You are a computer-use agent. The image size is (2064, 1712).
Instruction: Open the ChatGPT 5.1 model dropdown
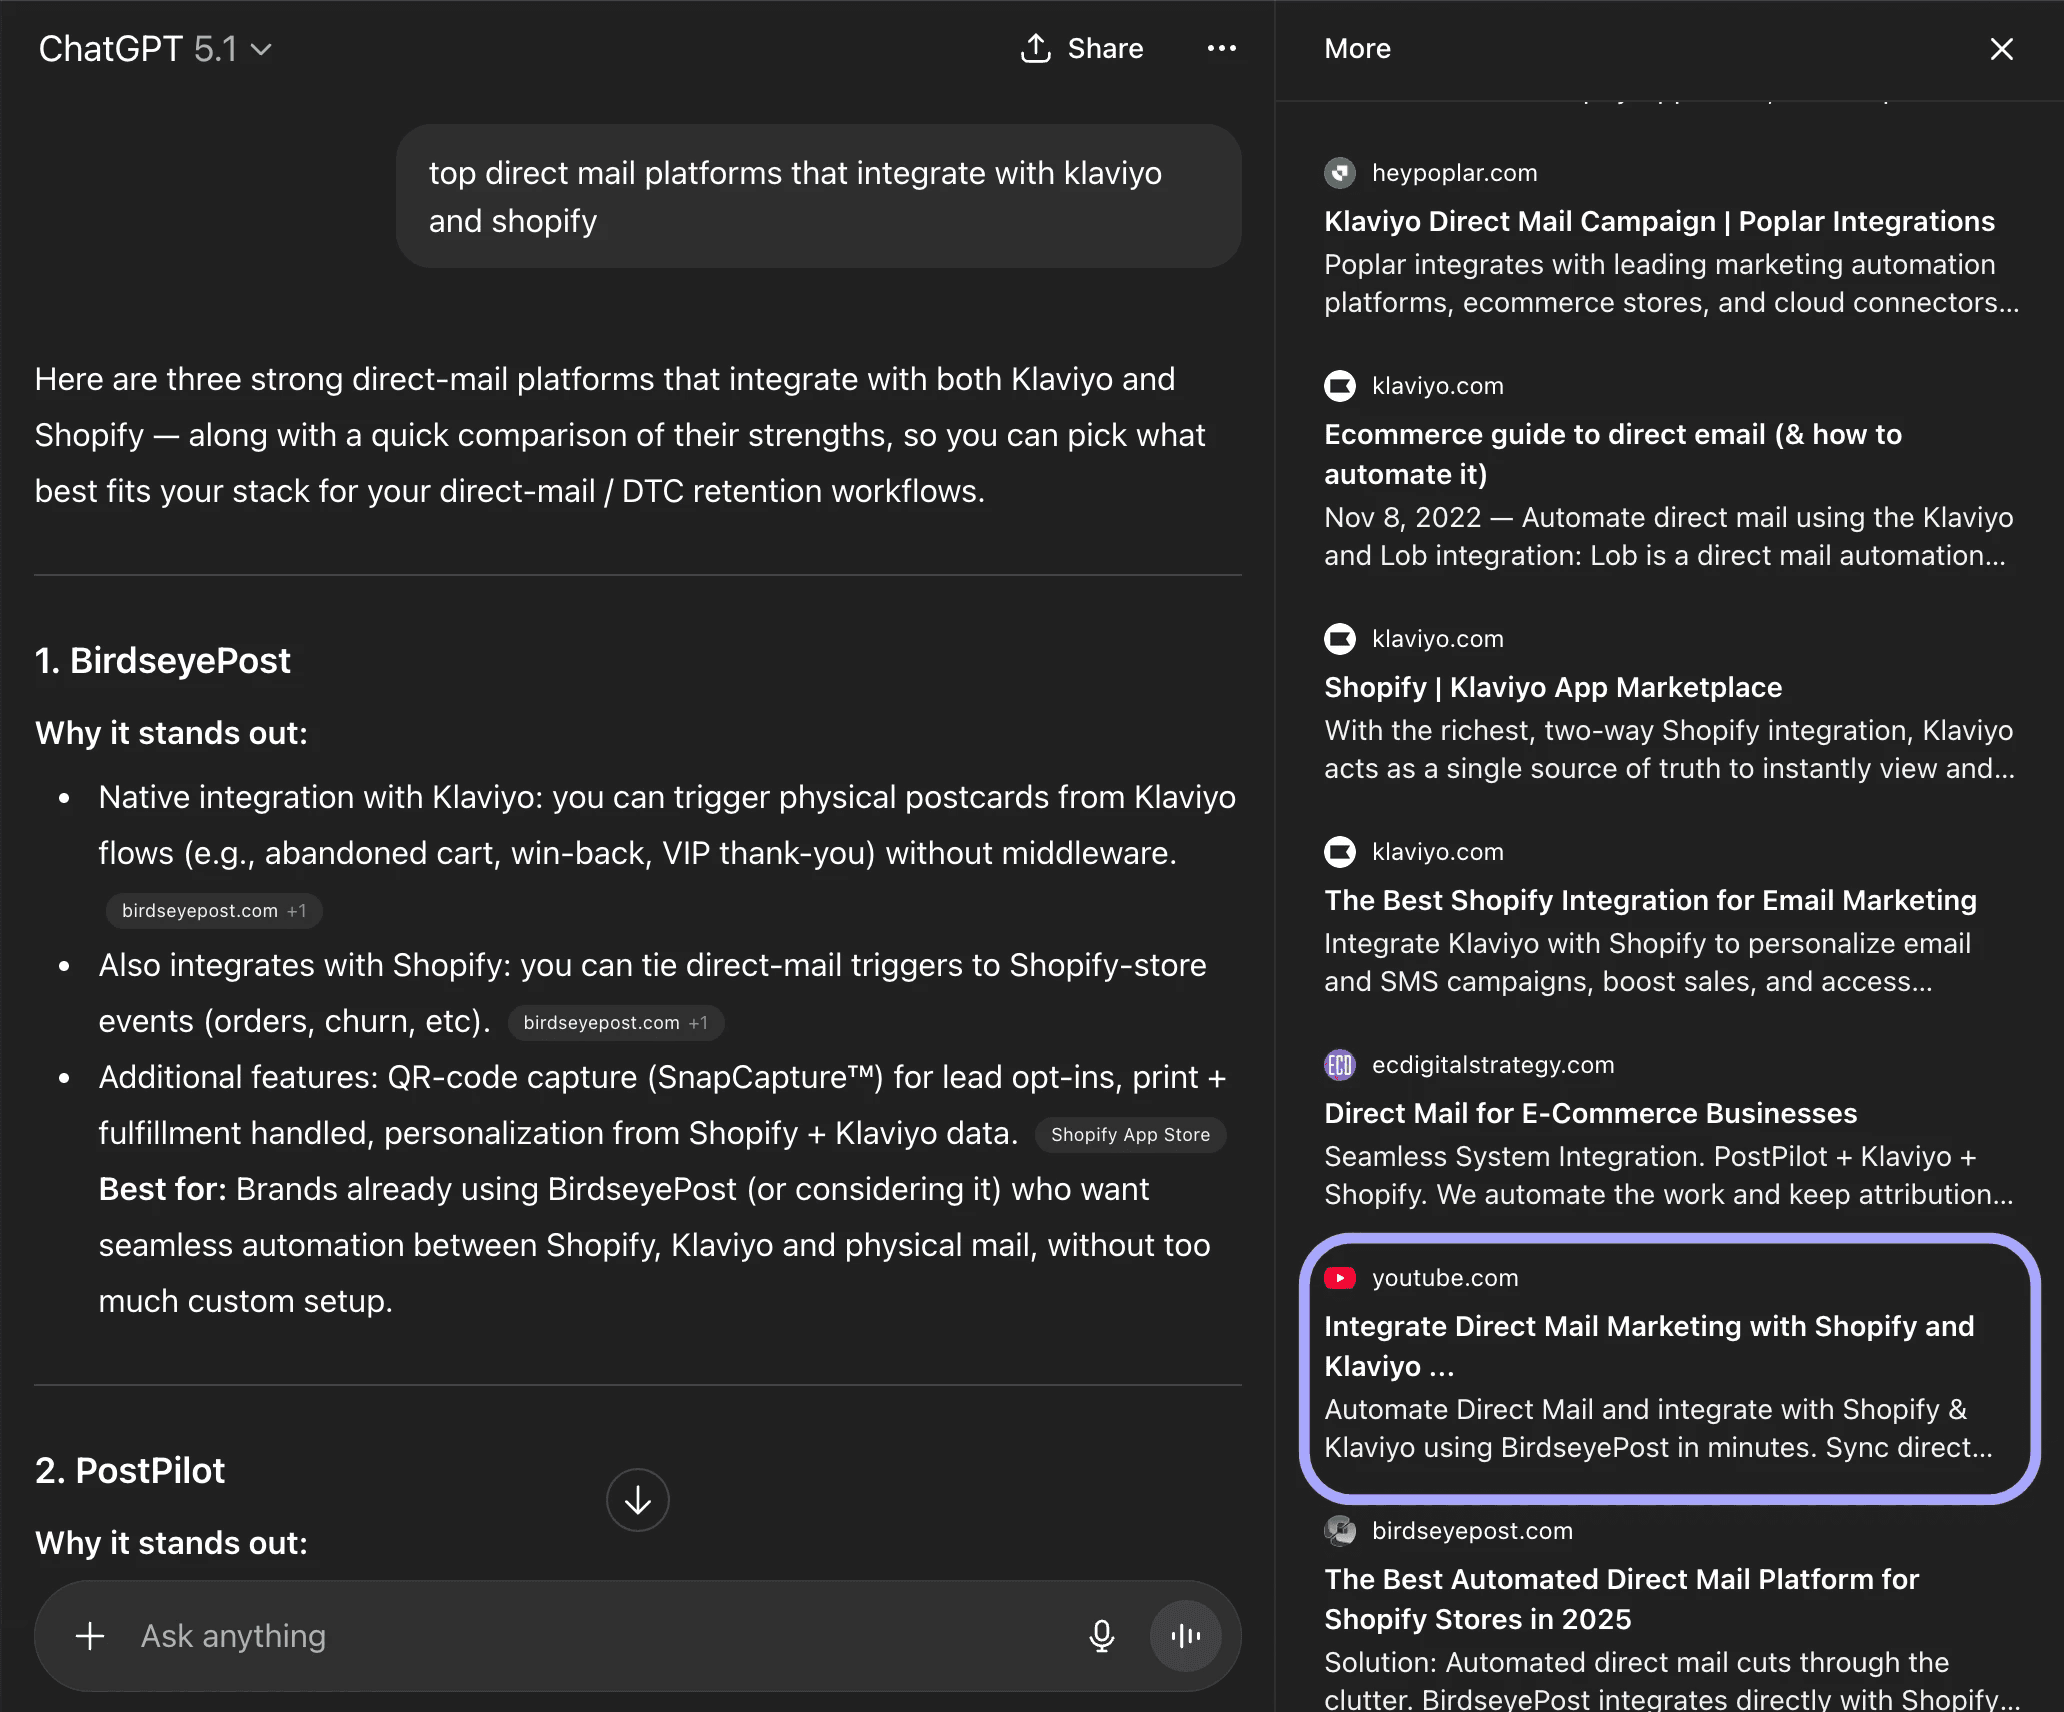pos(155,49)
